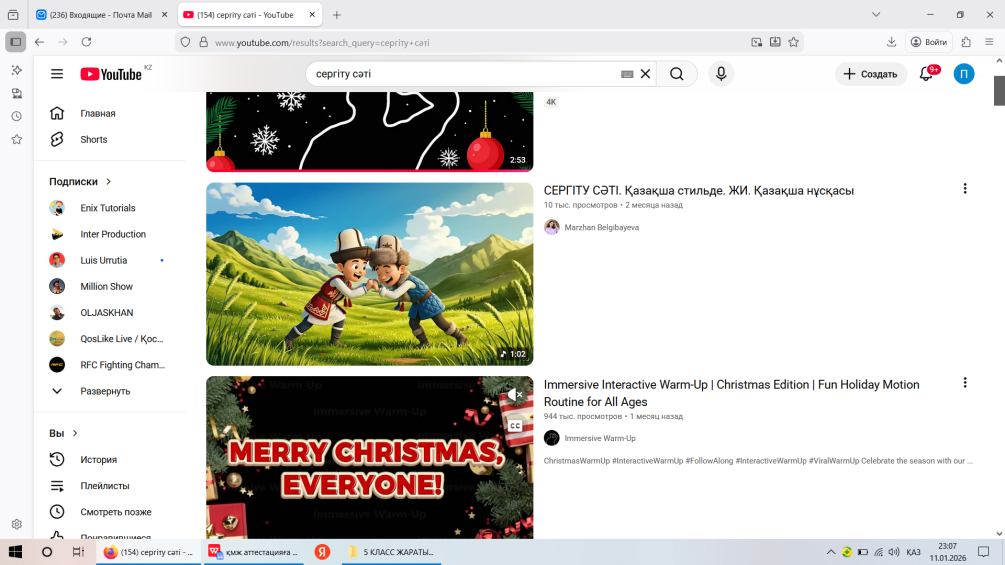Open account avatar menu
Viewport: 1005px width, 565px height.
[963, 74]
